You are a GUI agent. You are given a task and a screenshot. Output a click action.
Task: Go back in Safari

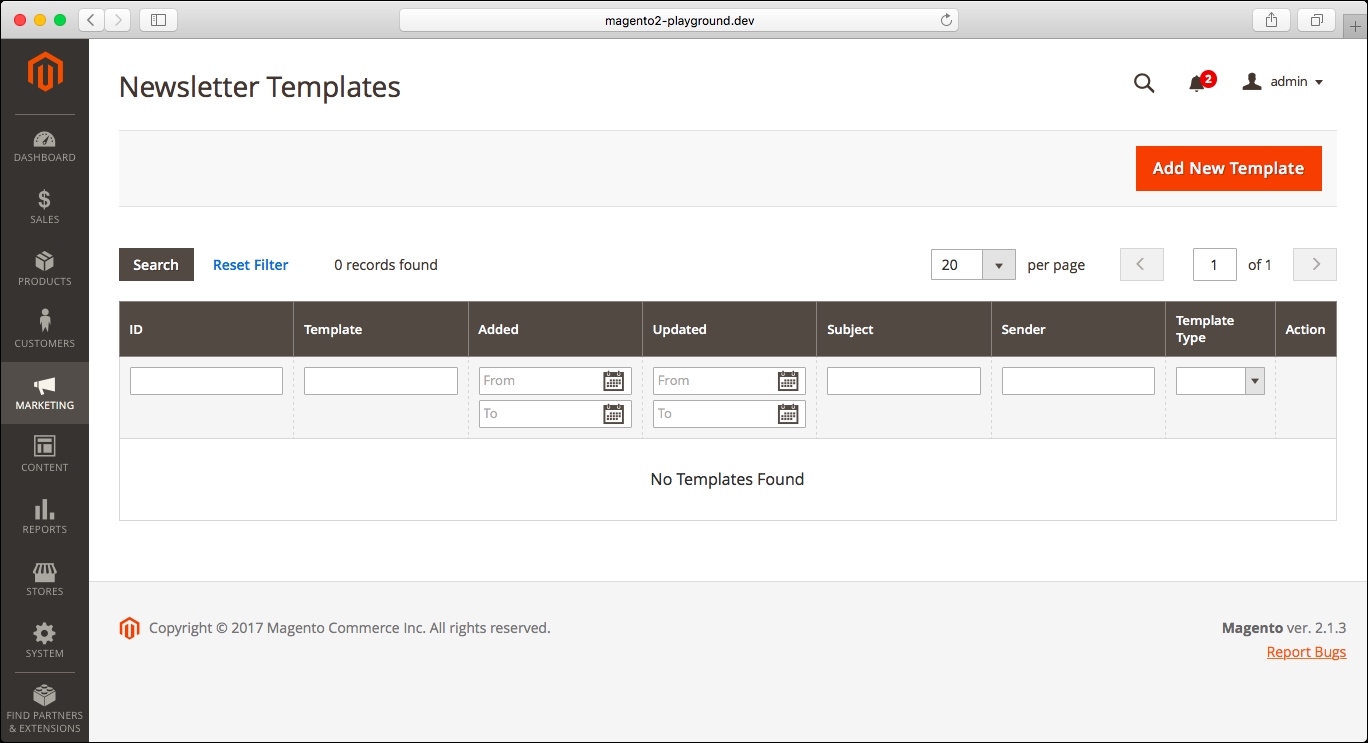pyautogui.click(x=92, y=20)
